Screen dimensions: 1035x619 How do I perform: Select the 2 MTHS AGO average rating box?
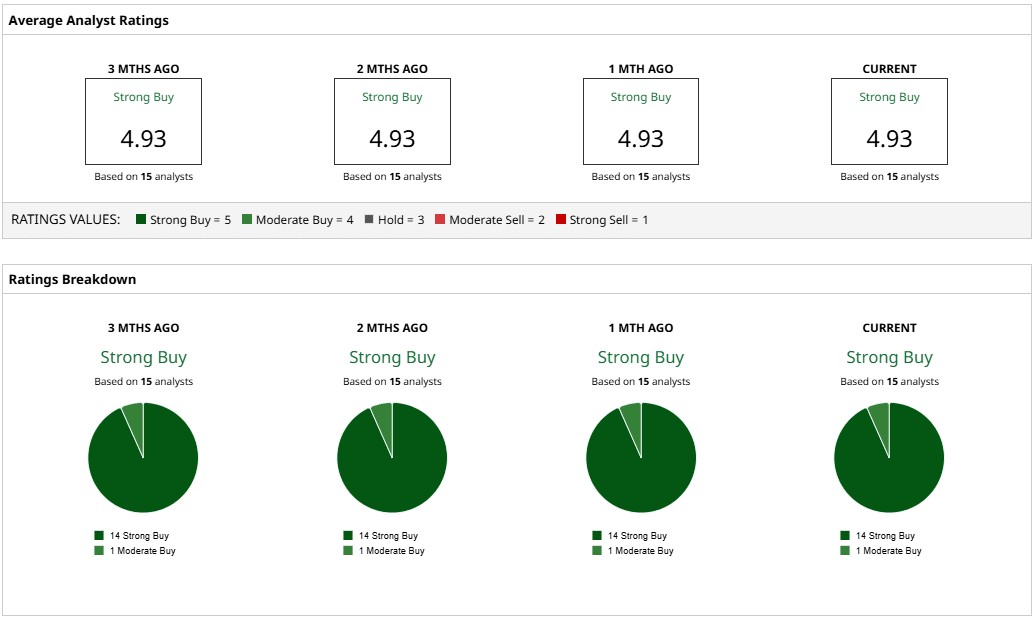point(392,122)
